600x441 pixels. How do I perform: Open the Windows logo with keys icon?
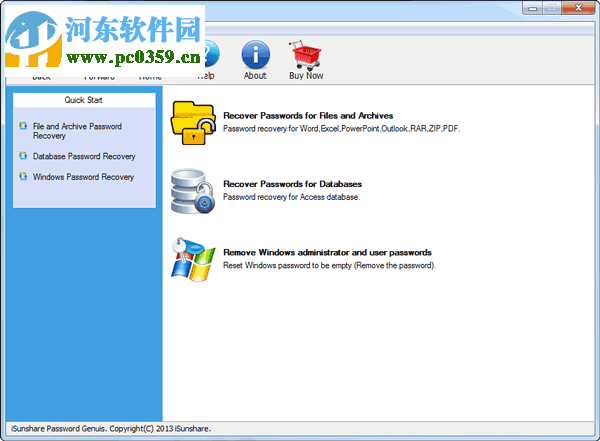193,260
